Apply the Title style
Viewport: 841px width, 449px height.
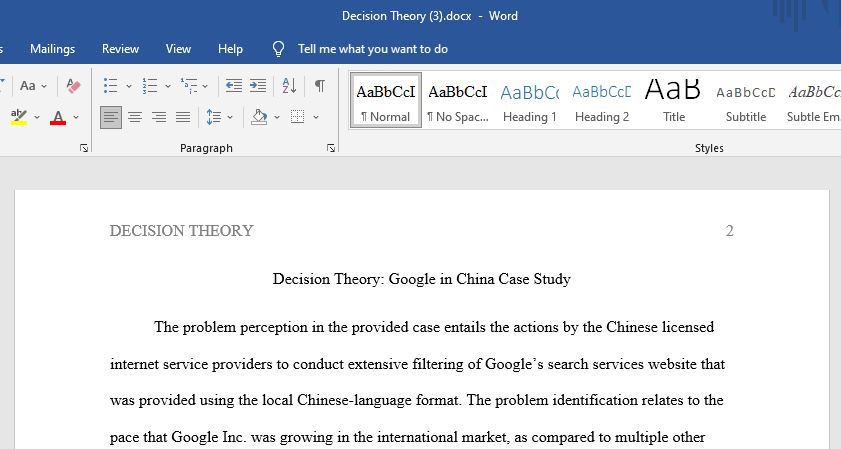674,100
